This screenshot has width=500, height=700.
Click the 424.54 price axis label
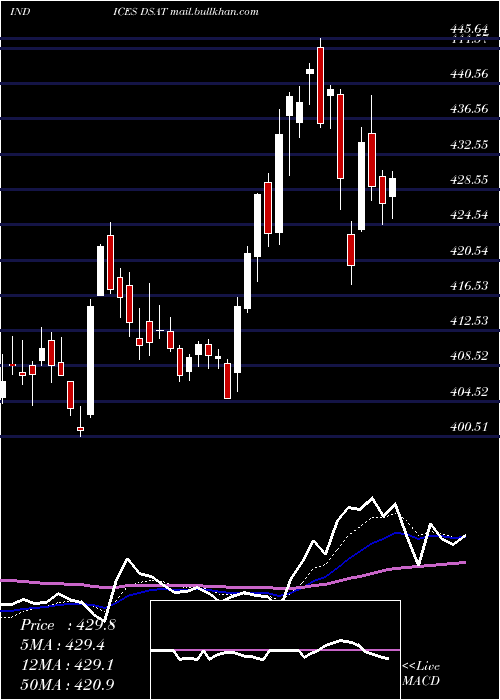point(469,215)
